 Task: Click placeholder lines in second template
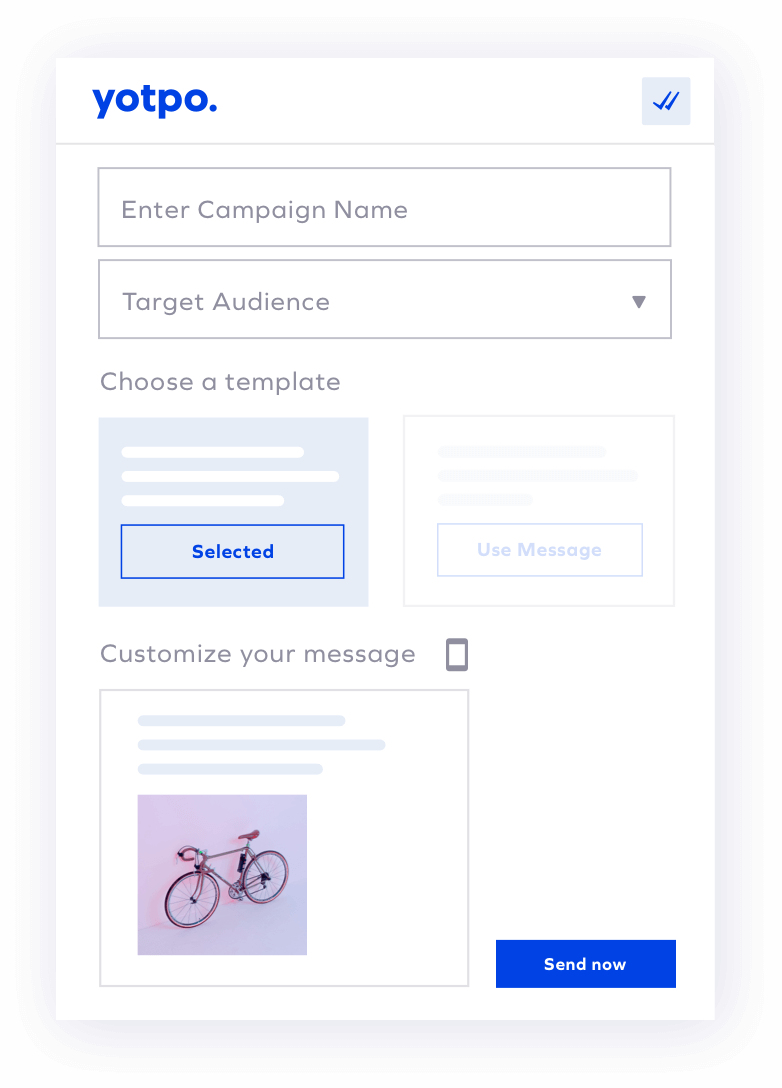point(538,475)
